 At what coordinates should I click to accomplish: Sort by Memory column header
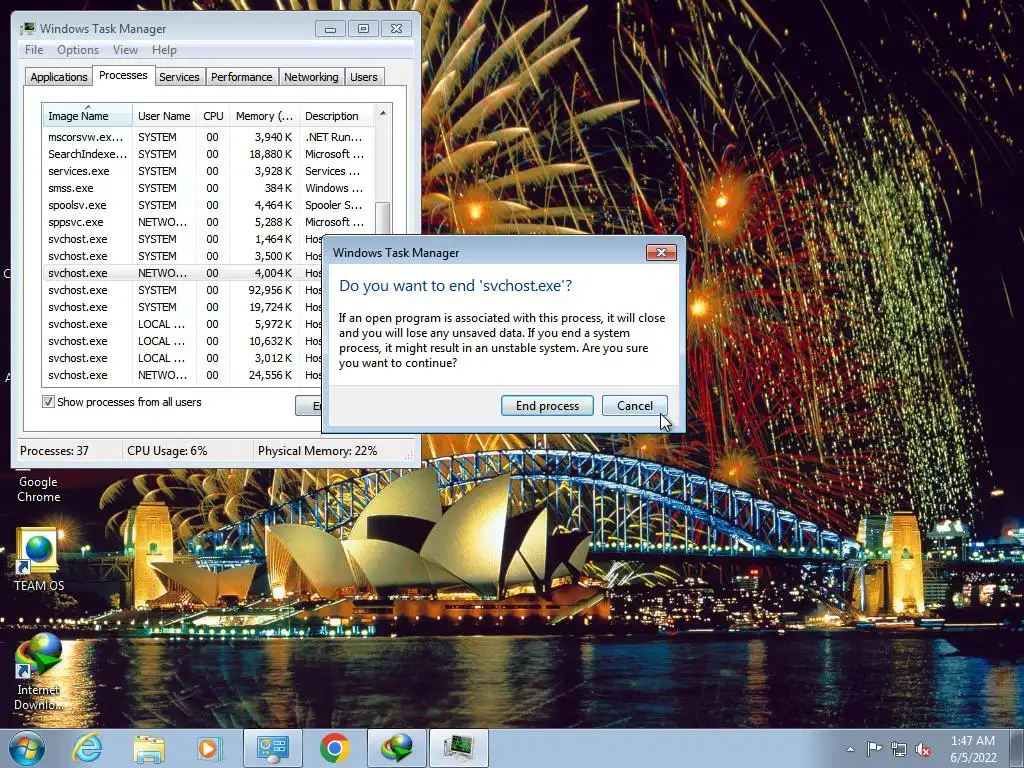point(264,116)
